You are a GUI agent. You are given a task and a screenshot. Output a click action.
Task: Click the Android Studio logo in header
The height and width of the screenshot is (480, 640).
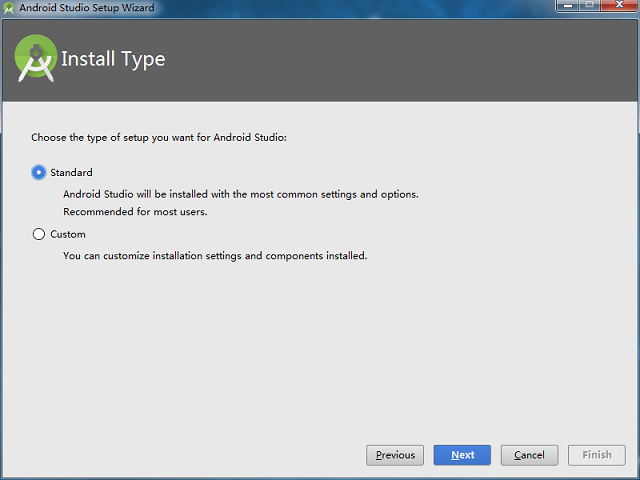click(36, 59)
